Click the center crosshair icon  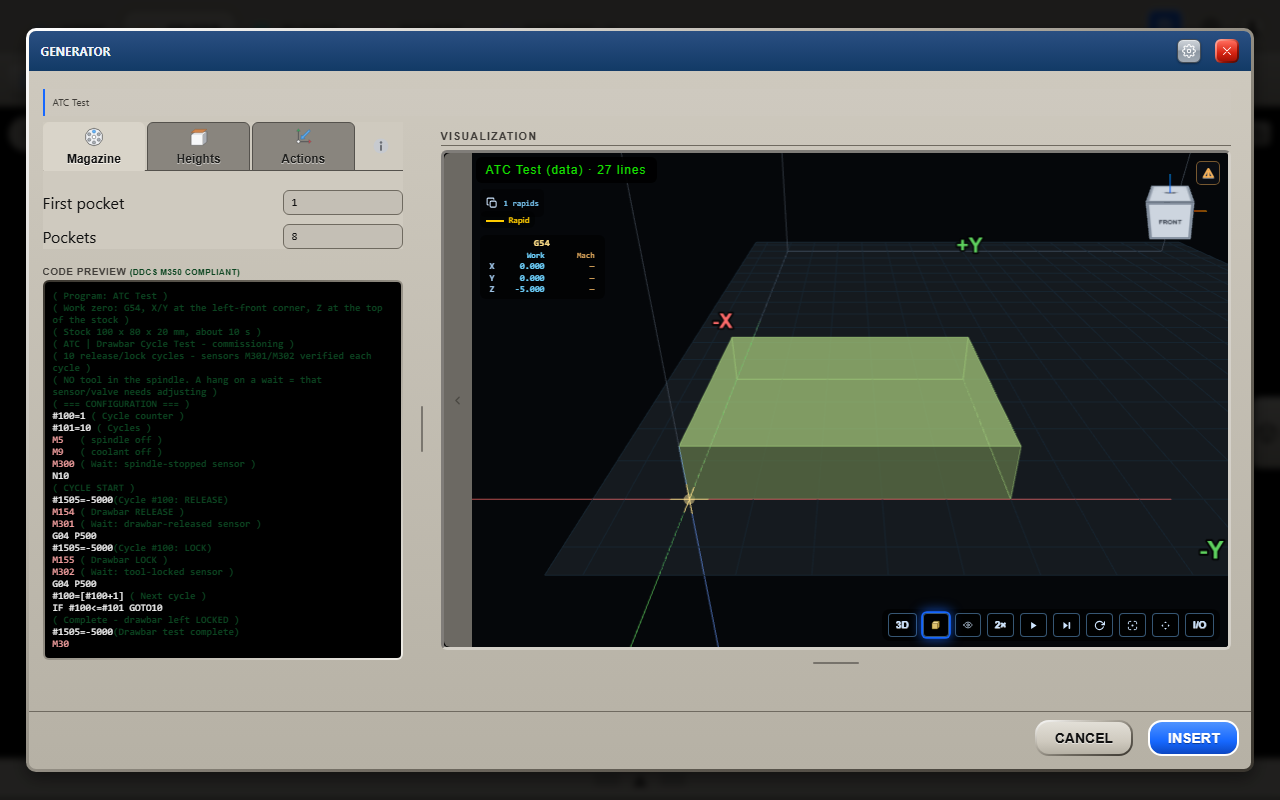(x=1165, y=625)
